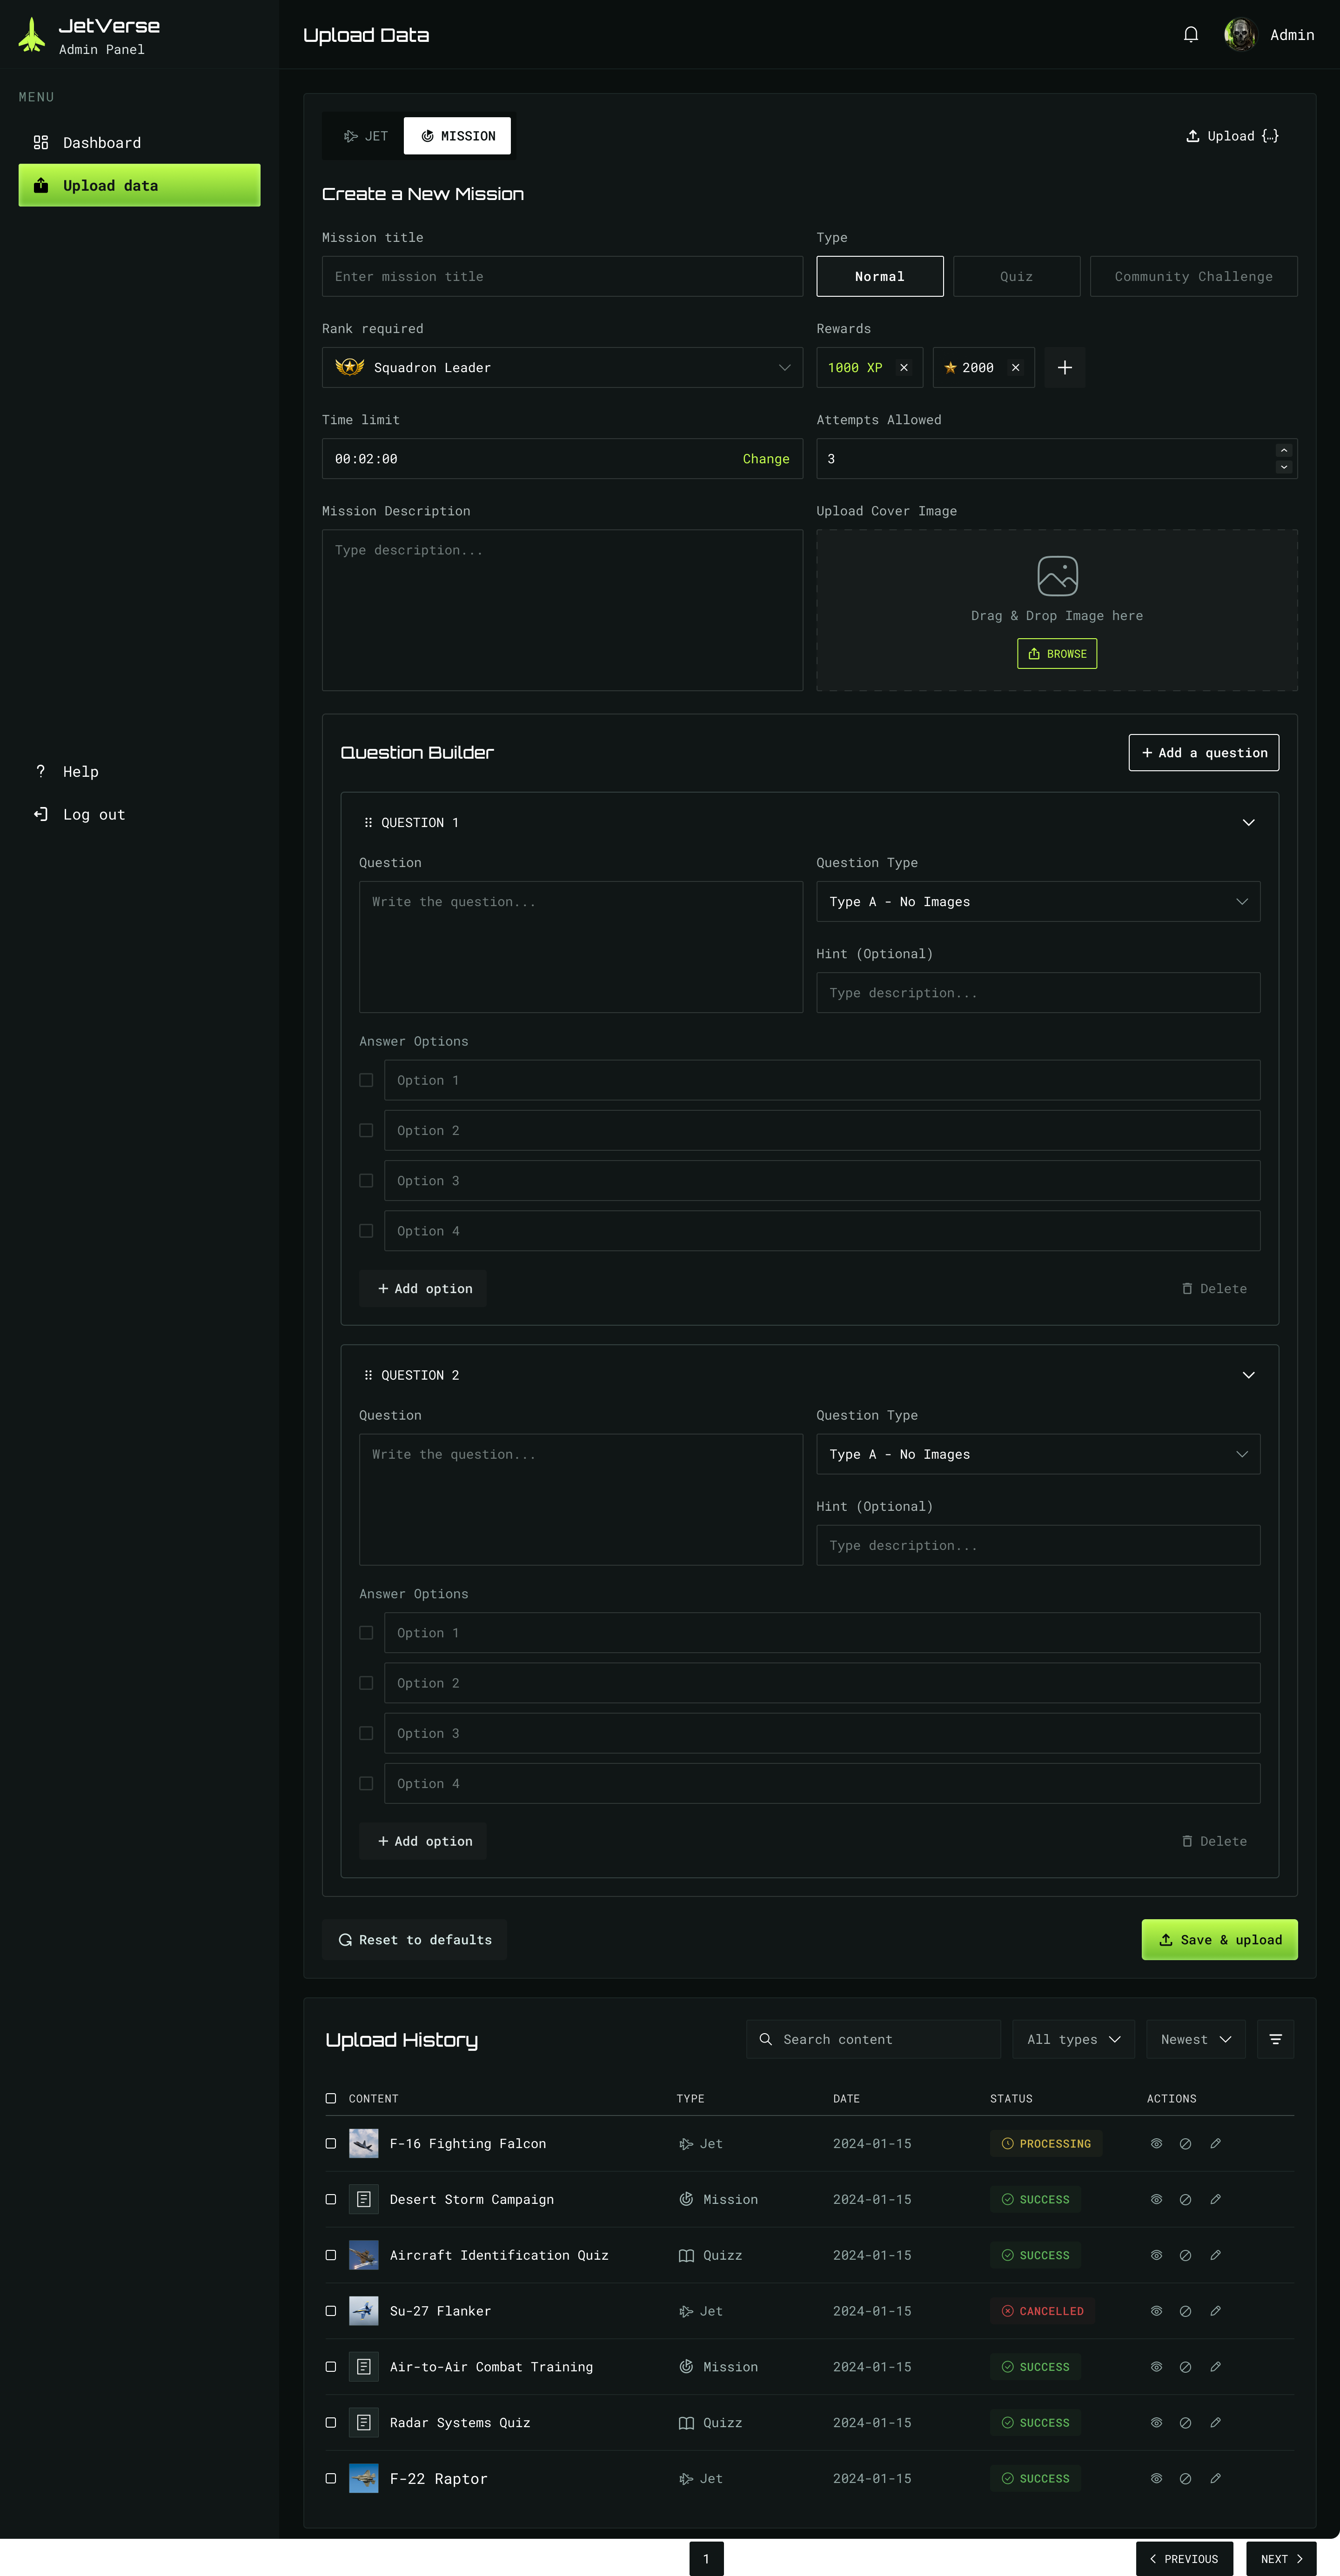
Task: Open the Newest sort dropdown
Action: tap(1196, 2040)
